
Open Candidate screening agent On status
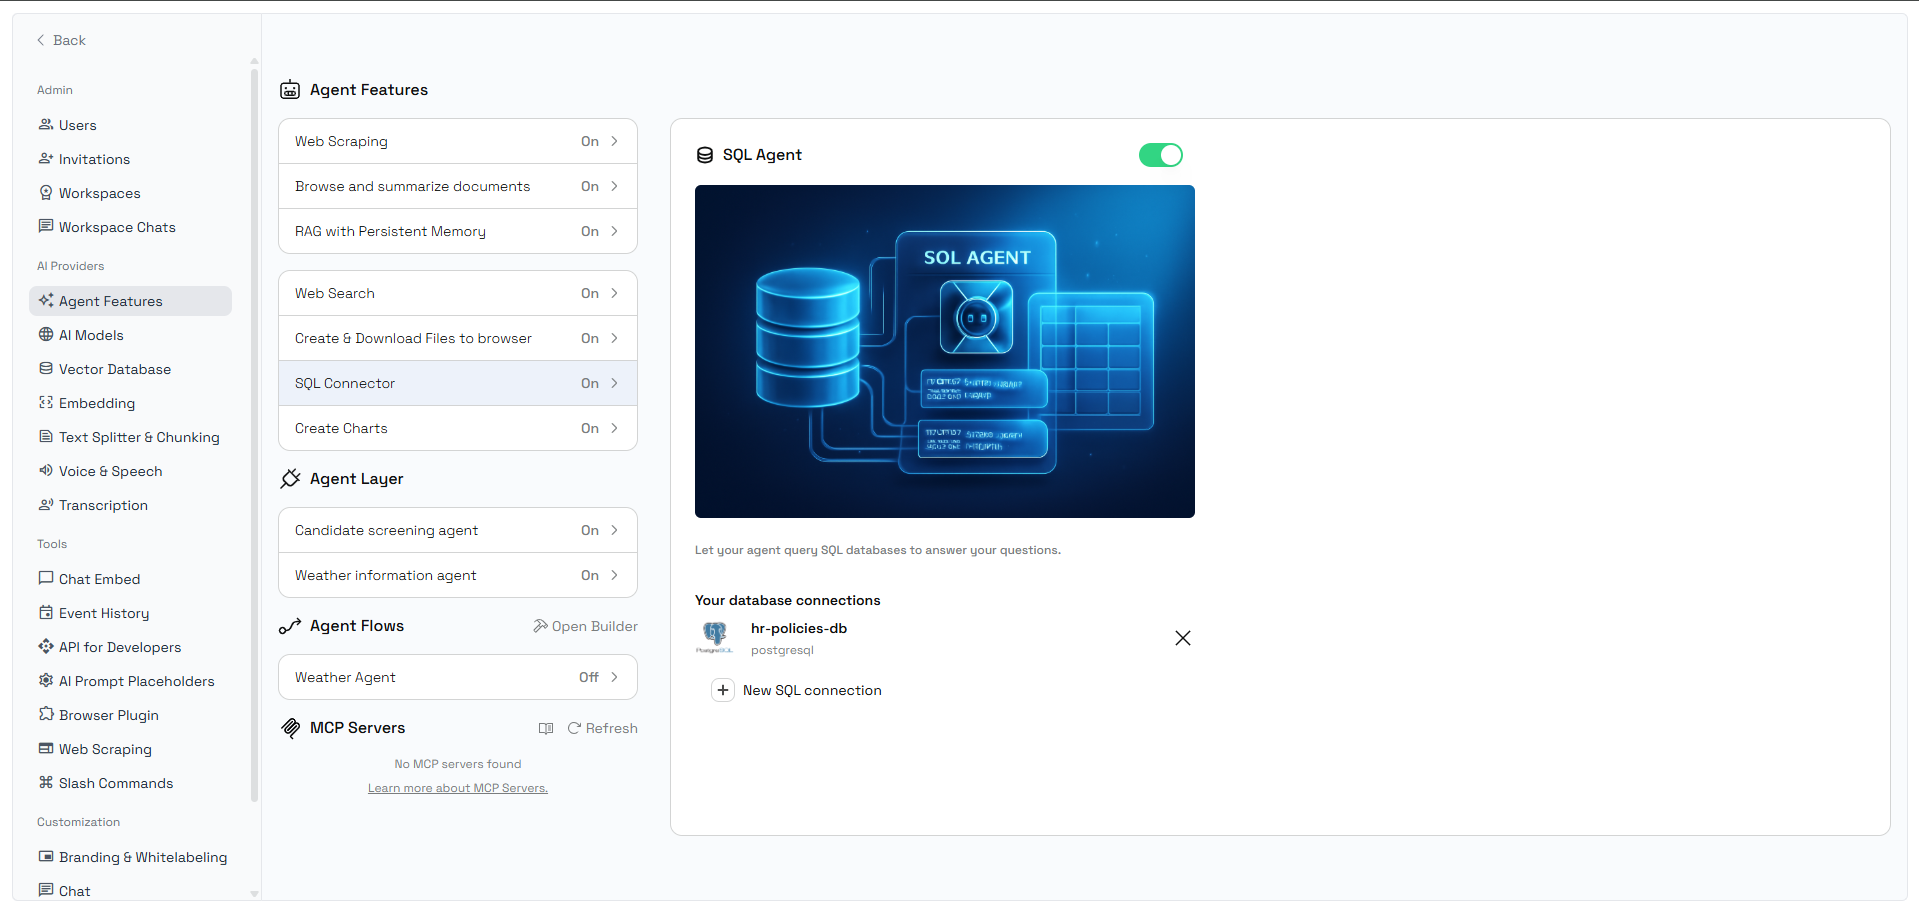pos(590,530)
